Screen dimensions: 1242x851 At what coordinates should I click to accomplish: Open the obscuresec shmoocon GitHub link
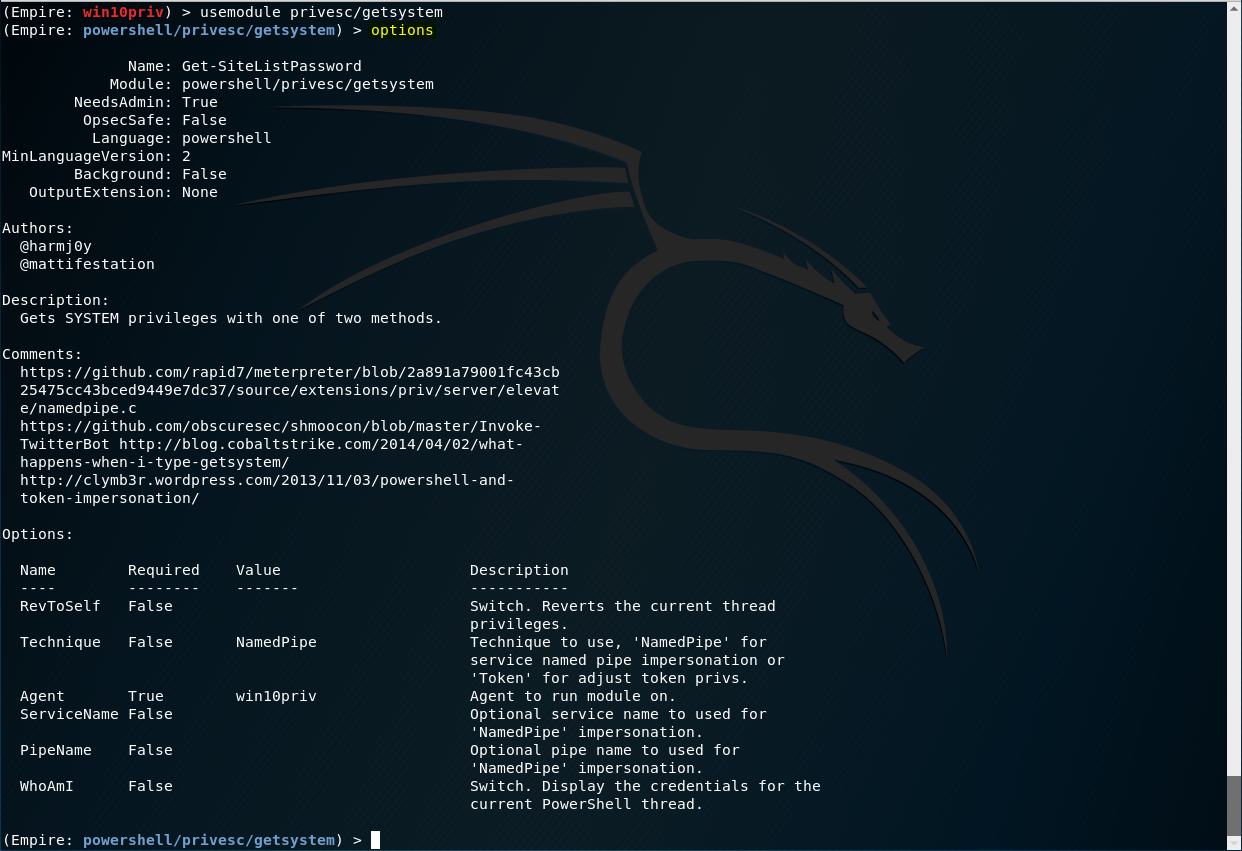(x=280, y=426)
